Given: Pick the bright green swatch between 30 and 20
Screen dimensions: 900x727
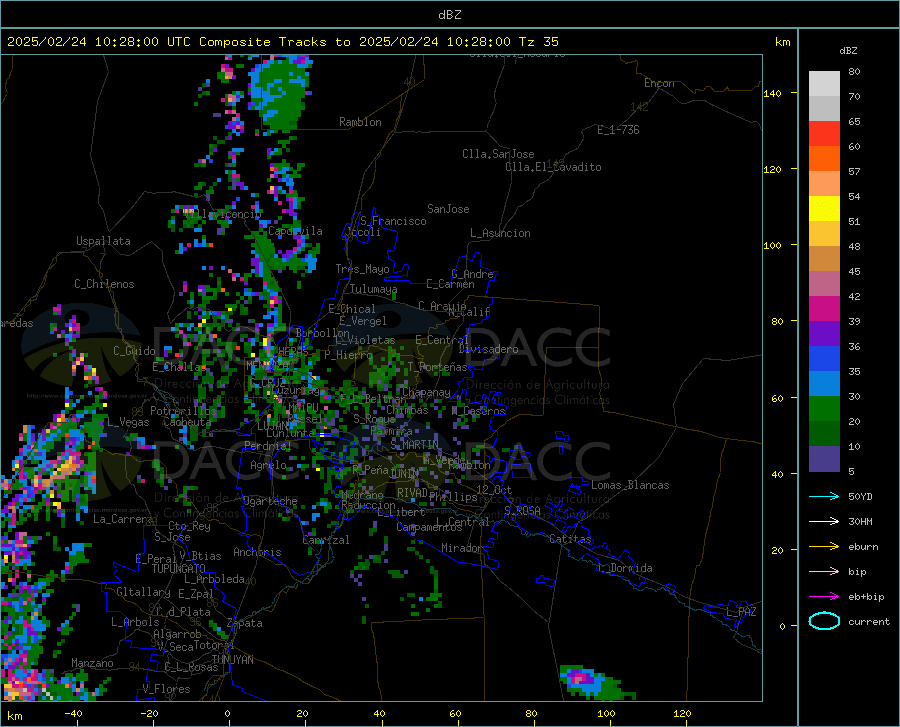Looking at the screenshot, I should (824, 409).
